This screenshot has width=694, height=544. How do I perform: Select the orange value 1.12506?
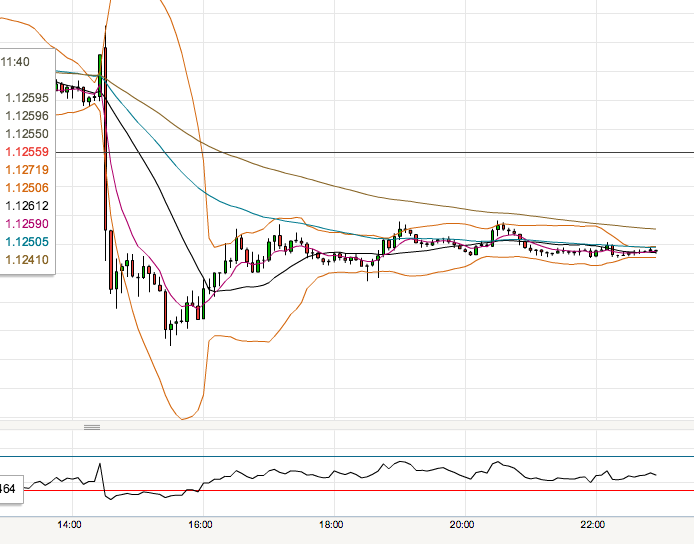coord(27,188)
